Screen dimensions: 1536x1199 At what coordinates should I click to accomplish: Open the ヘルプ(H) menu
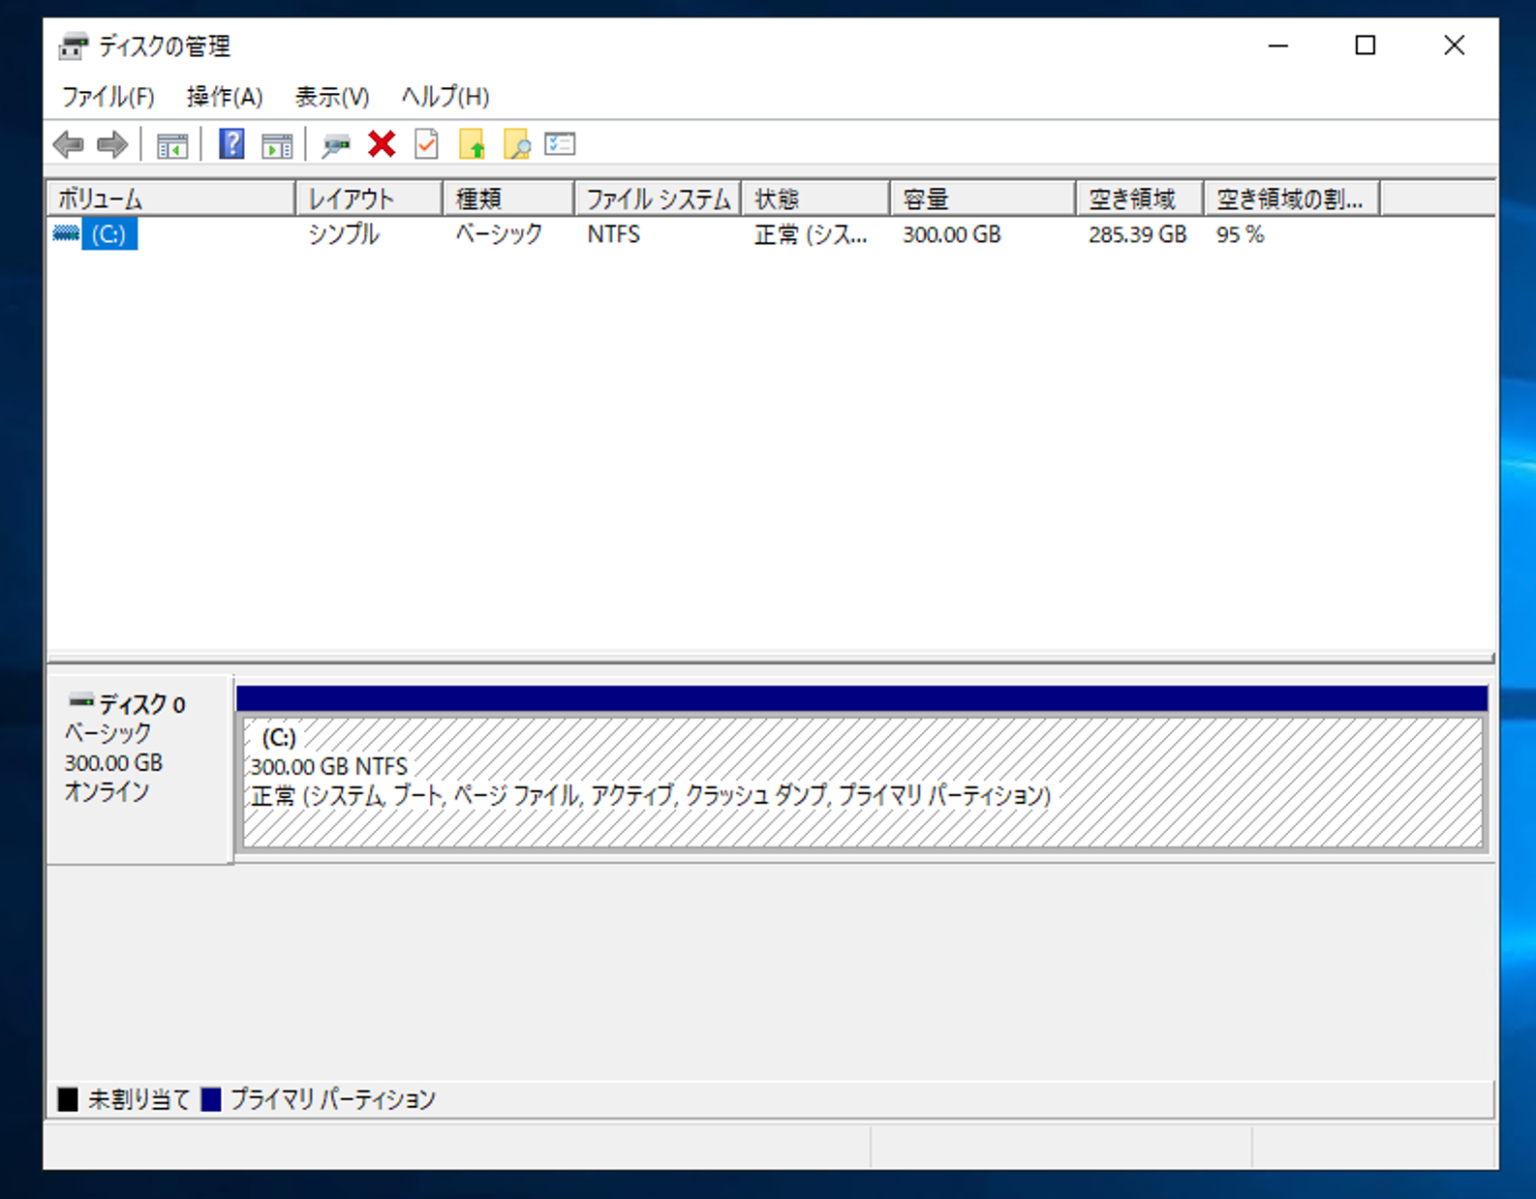[444, 96]
